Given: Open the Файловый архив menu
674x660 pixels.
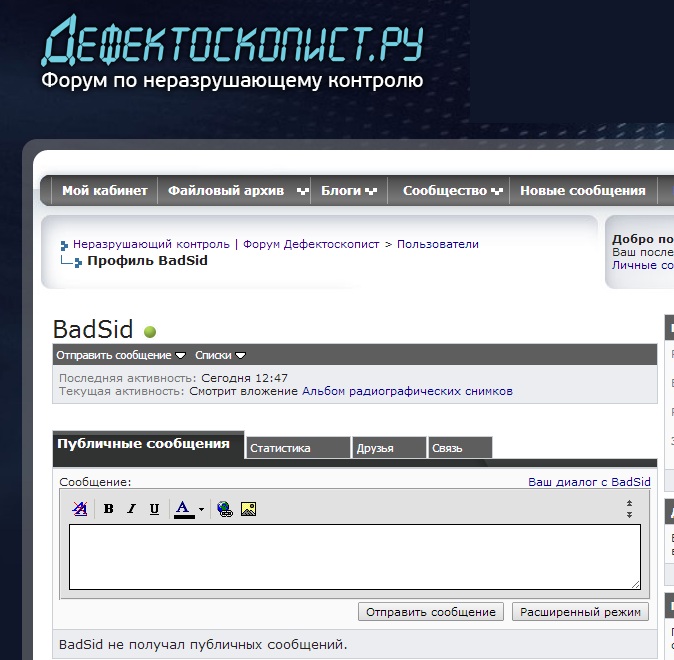Looking at the screenshot, I should click(226, 190).
